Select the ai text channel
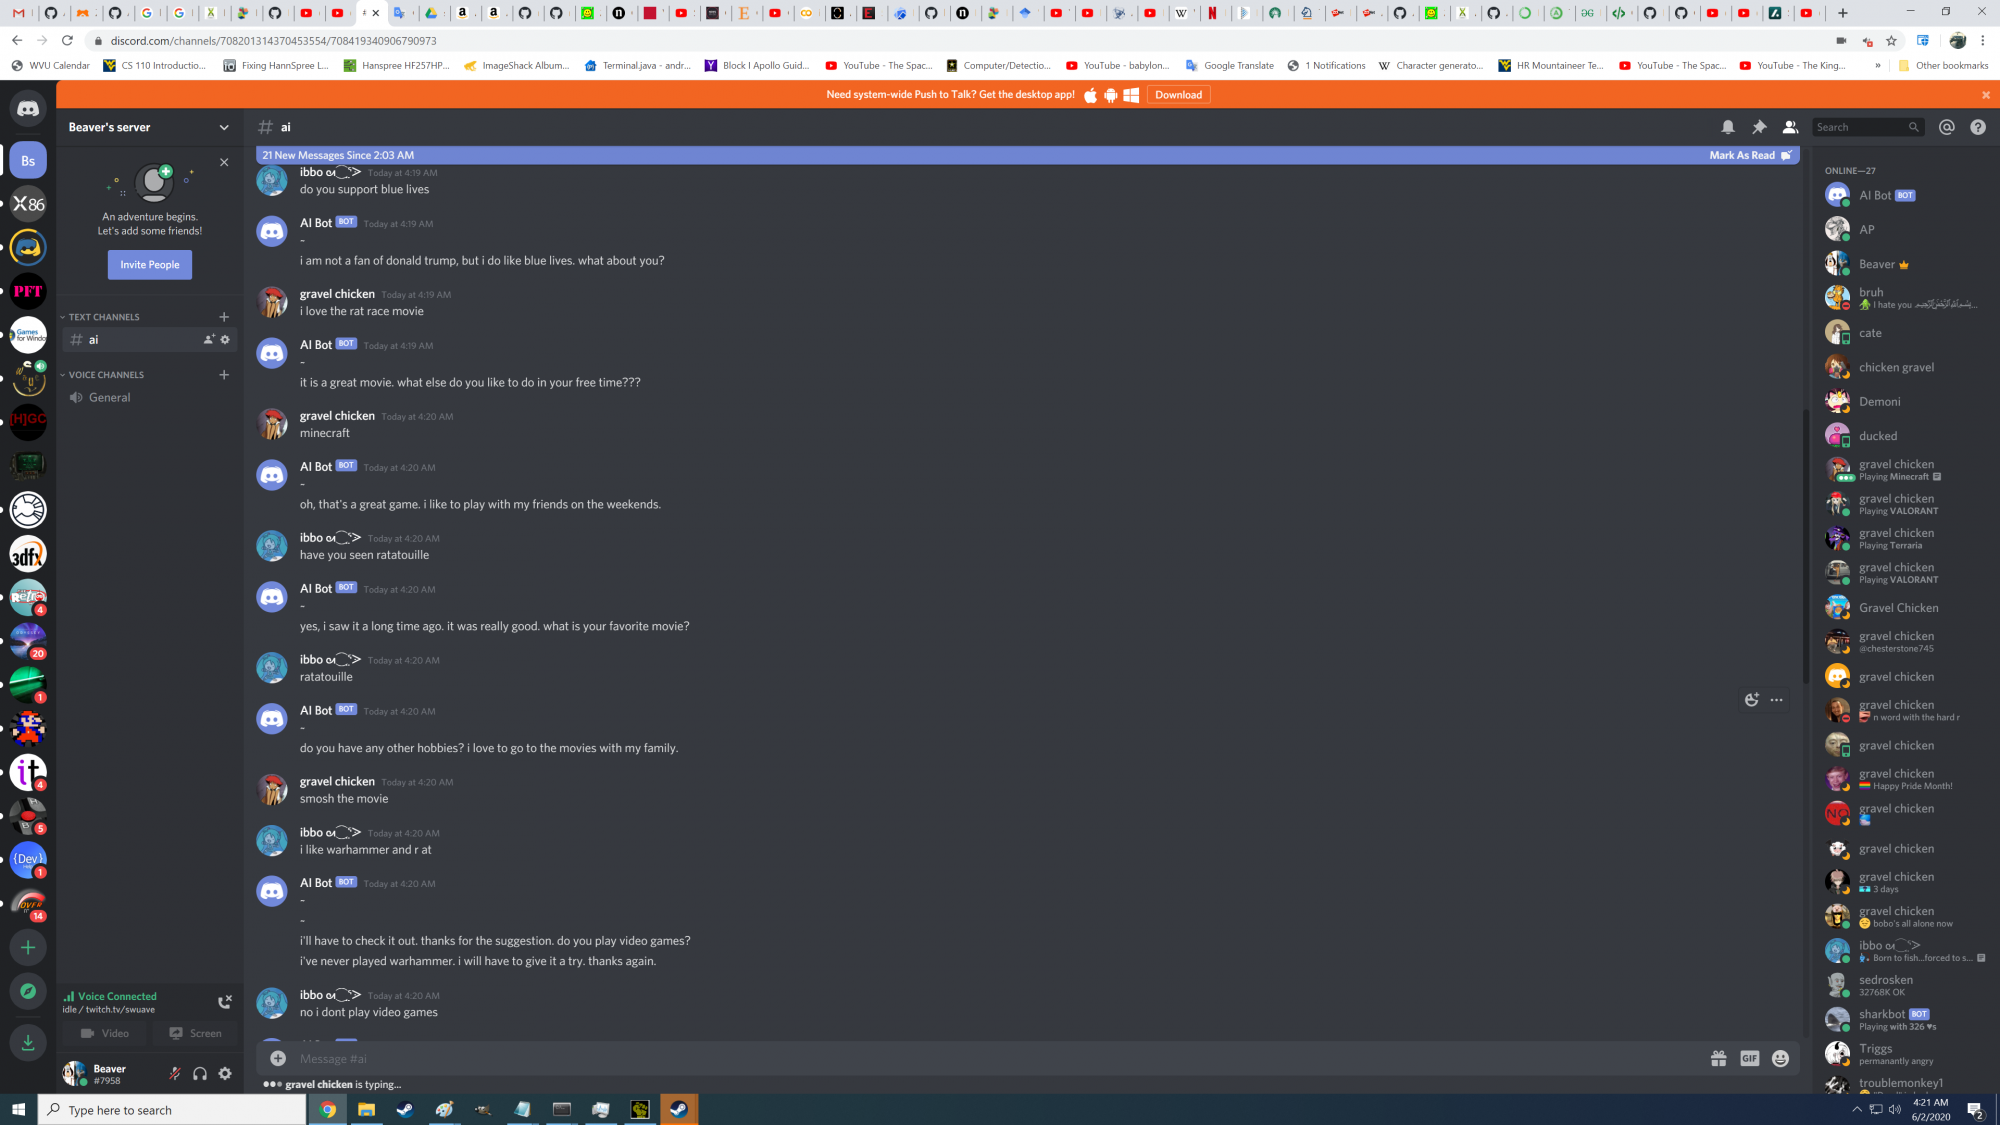Image resolution: width=2000 pixels, height=1125 pixels. [x=94, y=340]
